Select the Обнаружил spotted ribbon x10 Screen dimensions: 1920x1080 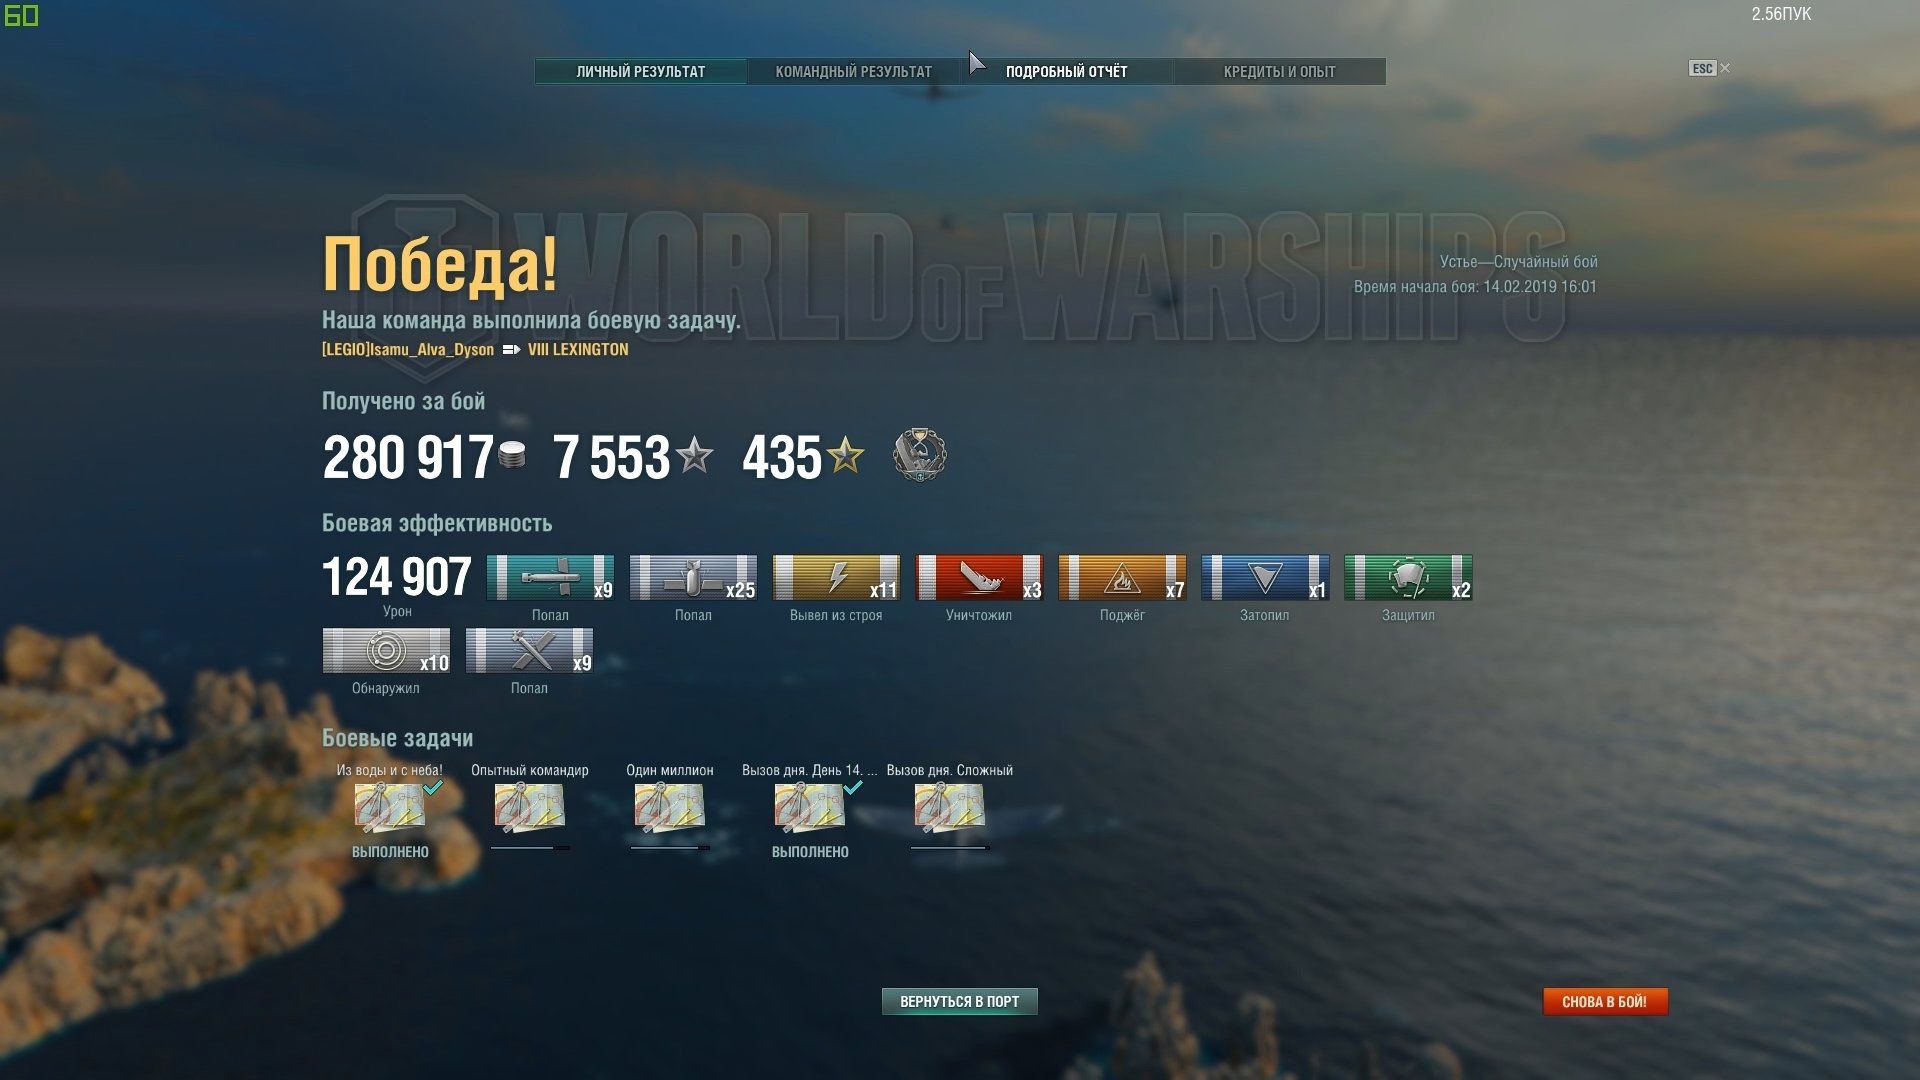(x=386, y=651)
